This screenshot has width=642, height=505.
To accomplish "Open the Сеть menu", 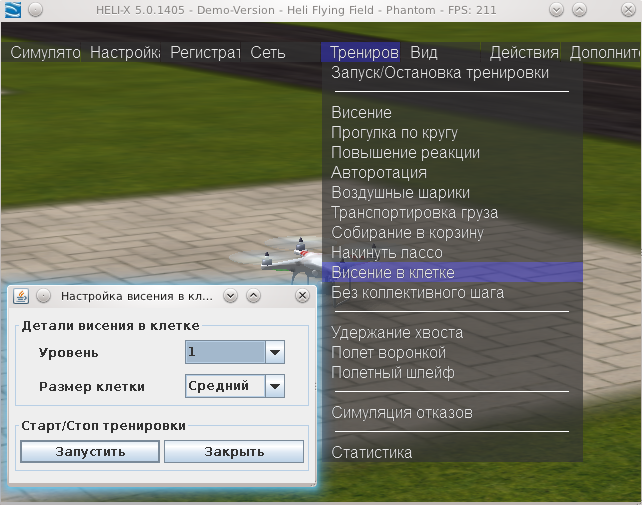I will click(281, 52).
